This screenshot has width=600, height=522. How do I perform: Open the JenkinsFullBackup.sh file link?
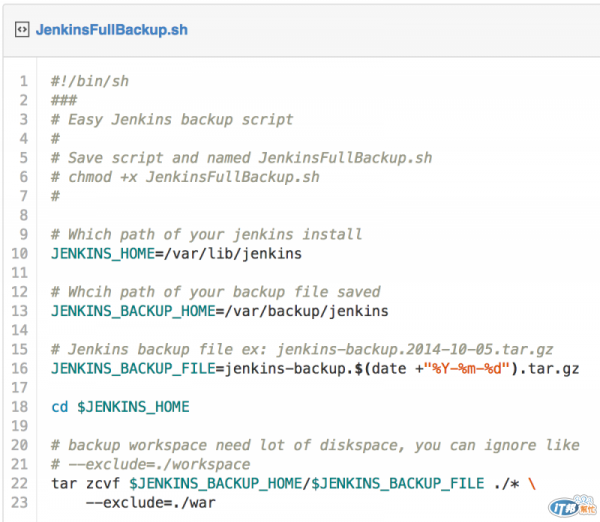(112, 29)
